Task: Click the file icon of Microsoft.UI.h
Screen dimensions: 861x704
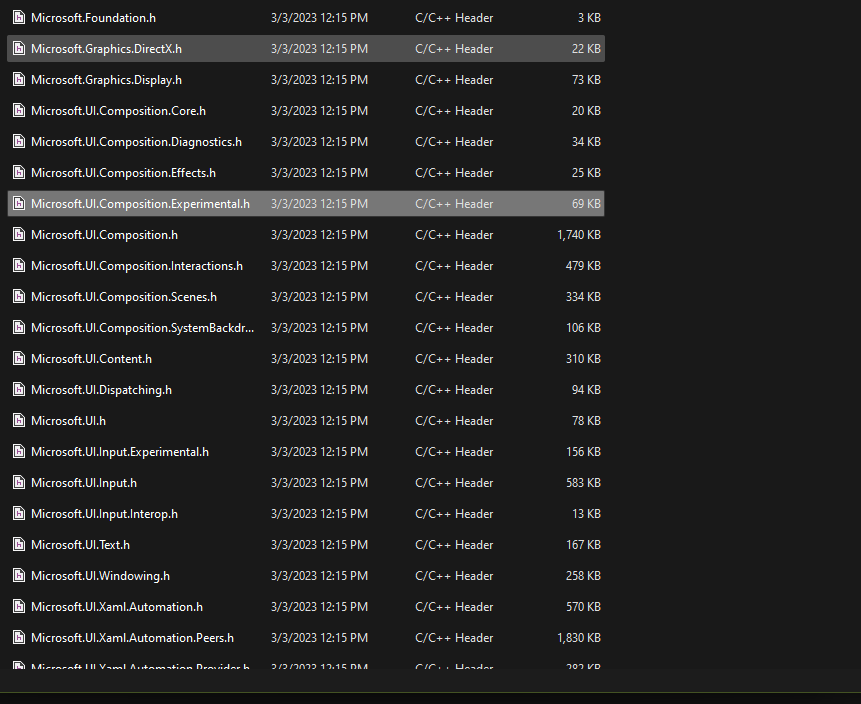Action: click(19, 421)
